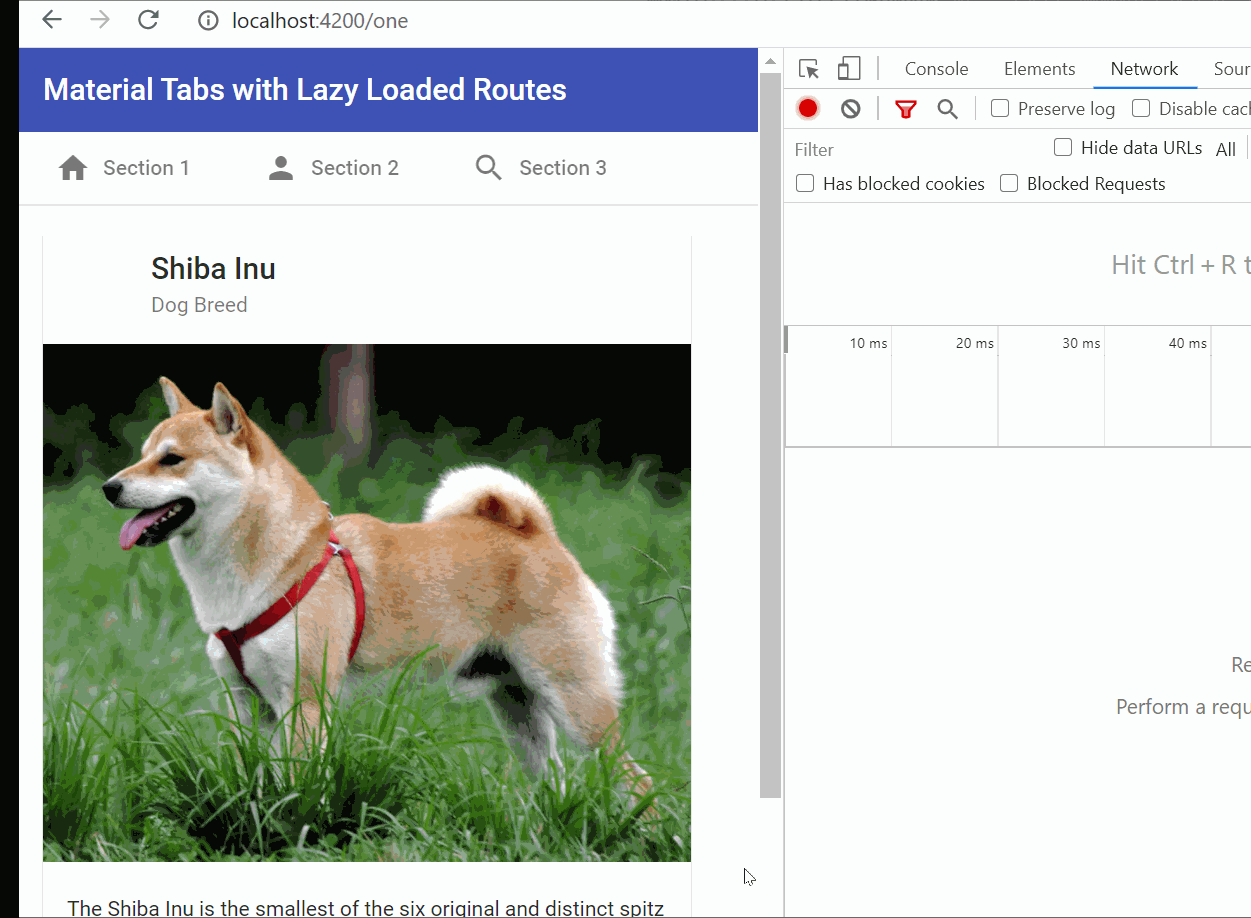The image size is (1251, 918).
Task: Click the browser back arrow
Action: click(x=52, y=20)
